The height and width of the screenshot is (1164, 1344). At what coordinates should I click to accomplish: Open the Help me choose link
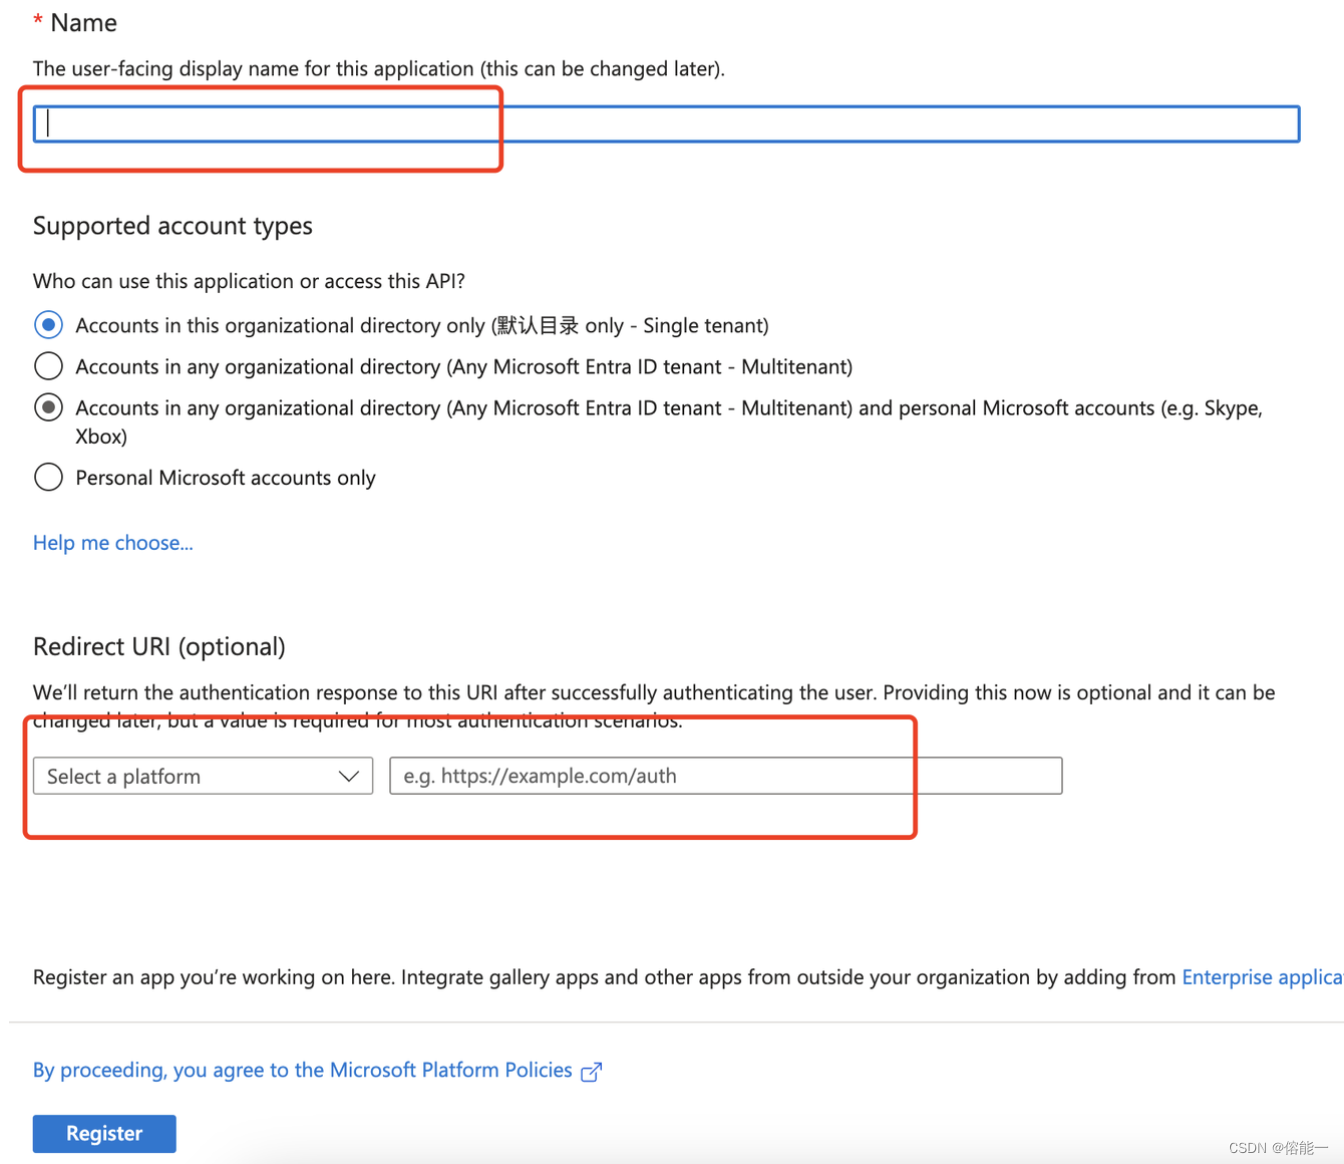click(x=113, y=543)
